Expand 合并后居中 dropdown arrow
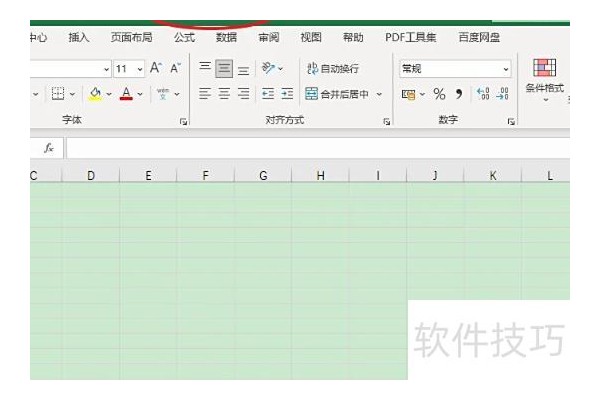Viewport: 600px width, 400px height. tap(380, 94)
